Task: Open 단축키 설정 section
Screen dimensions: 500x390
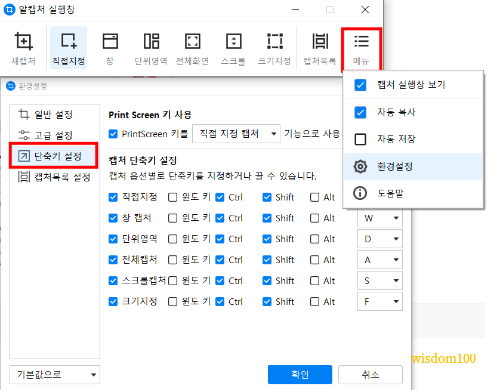Action: [x=53, y=156]
